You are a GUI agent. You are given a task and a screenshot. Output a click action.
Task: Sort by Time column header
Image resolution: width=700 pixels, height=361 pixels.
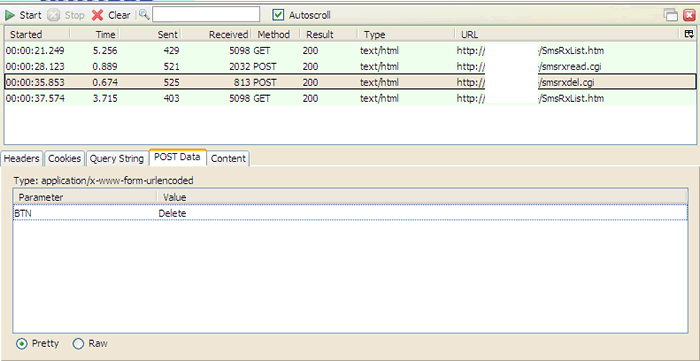[x=95, y=34]
